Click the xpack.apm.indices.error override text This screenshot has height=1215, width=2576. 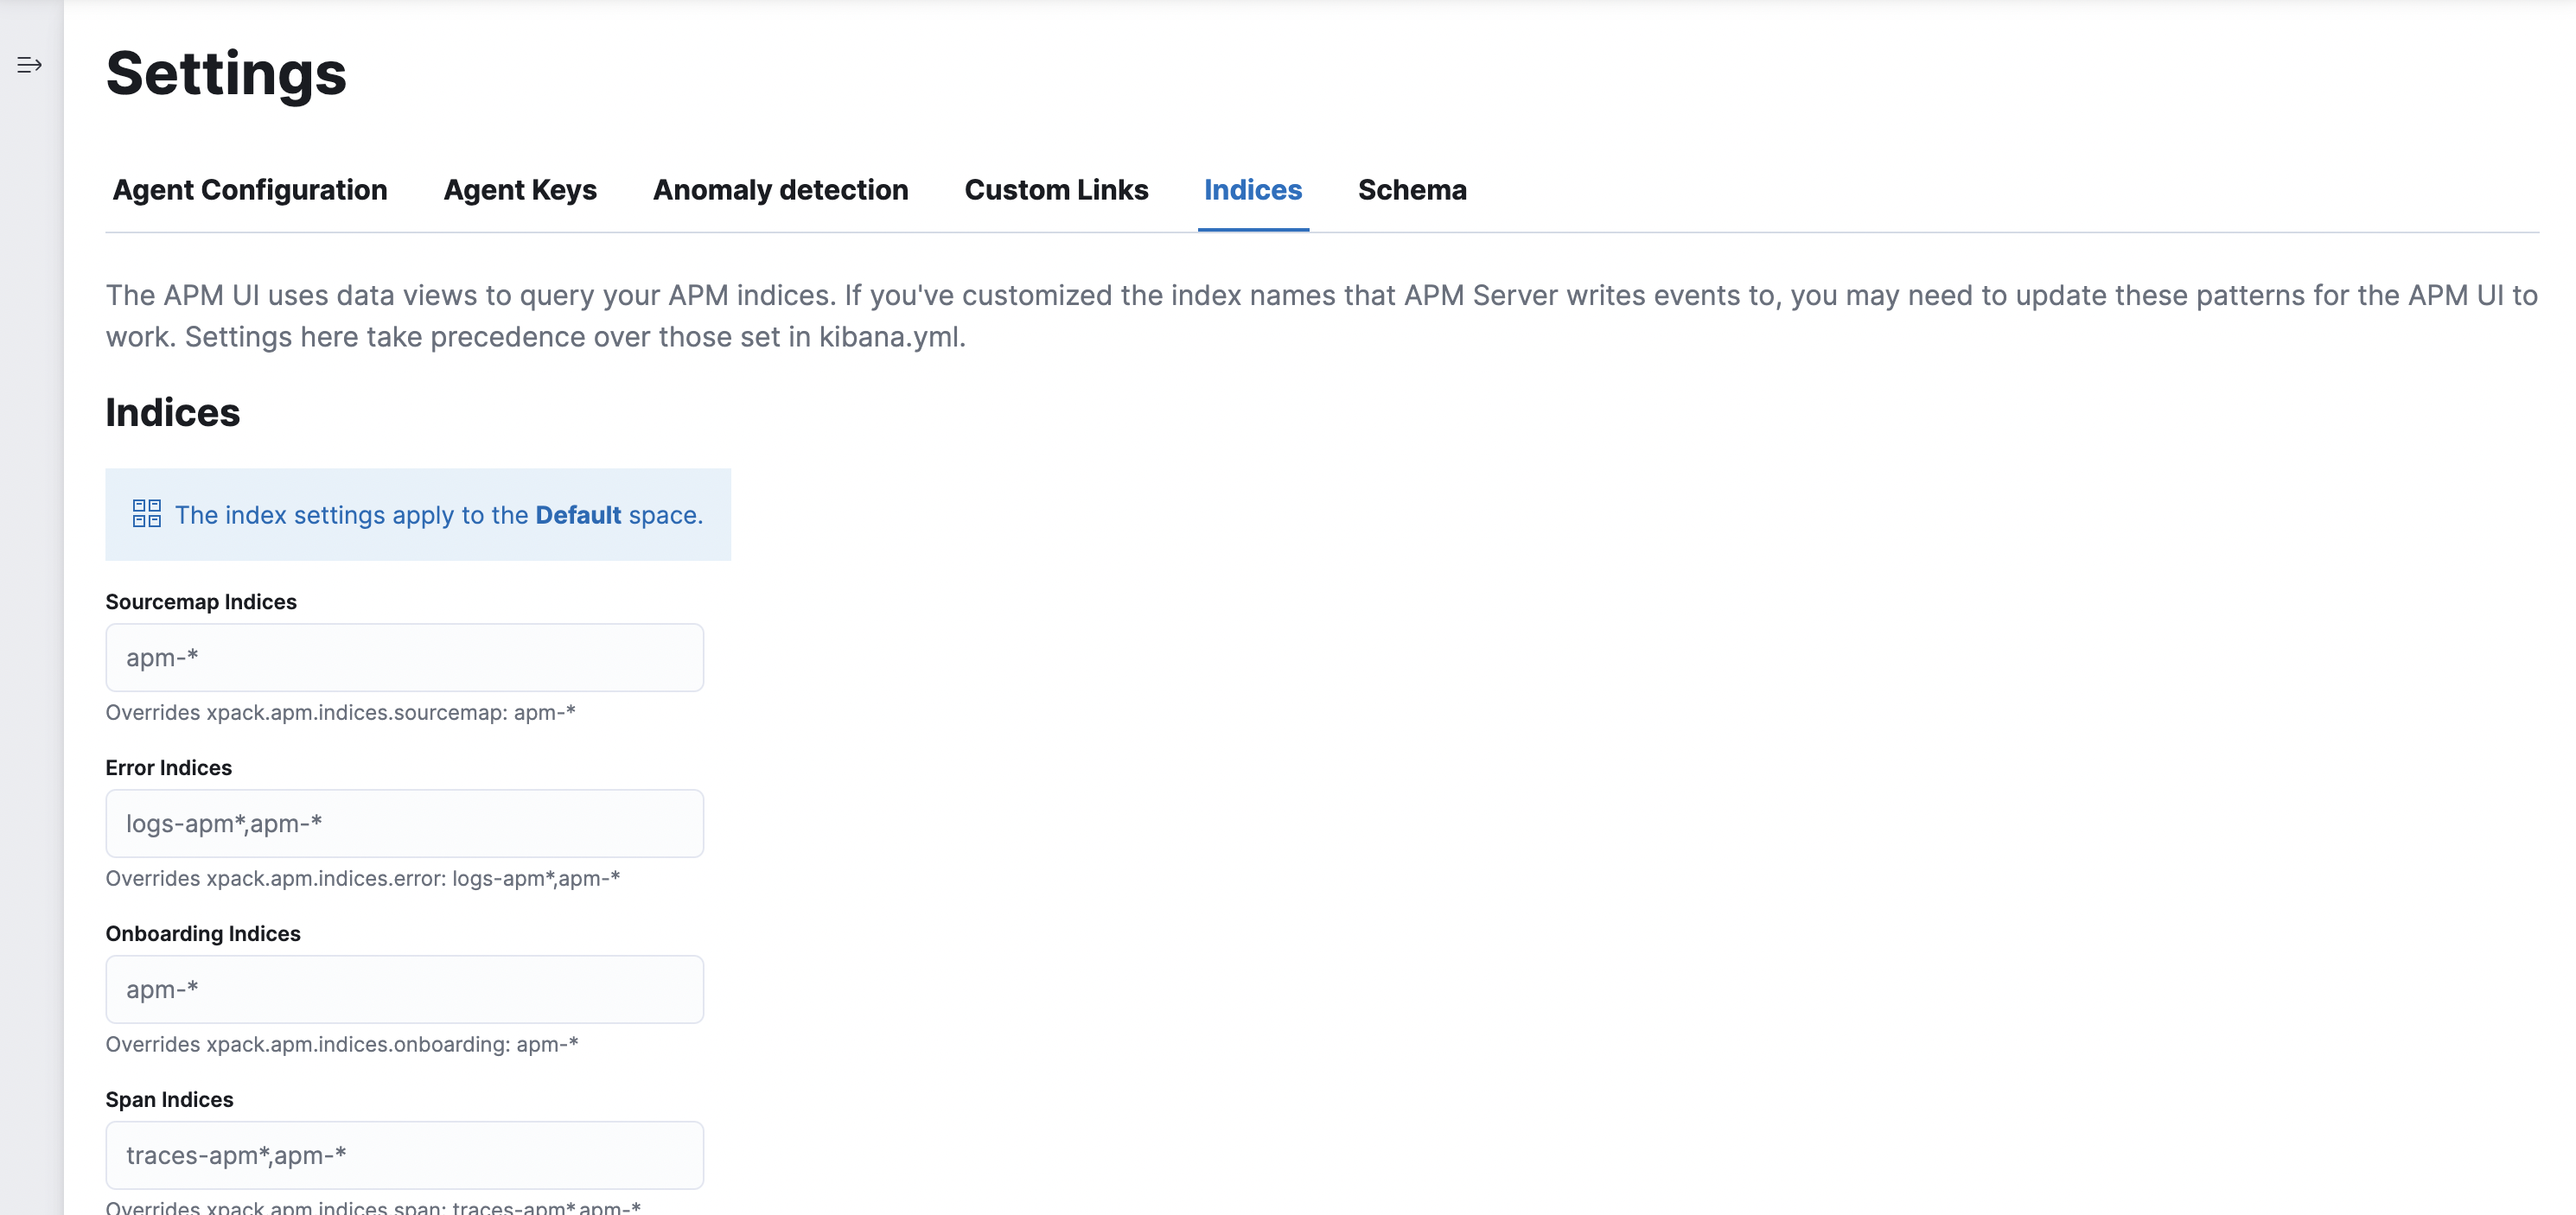(x=363, y=877)
